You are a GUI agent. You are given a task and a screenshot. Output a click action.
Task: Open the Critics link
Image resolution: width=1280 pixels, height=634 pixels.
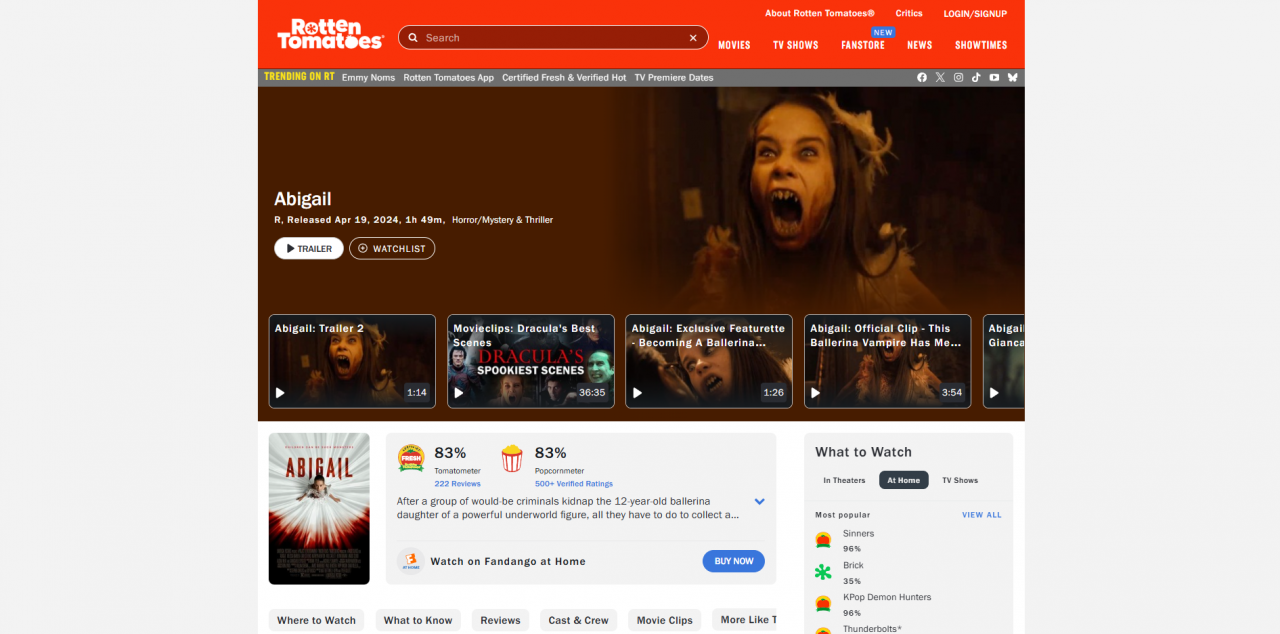(x=909, y=13)
